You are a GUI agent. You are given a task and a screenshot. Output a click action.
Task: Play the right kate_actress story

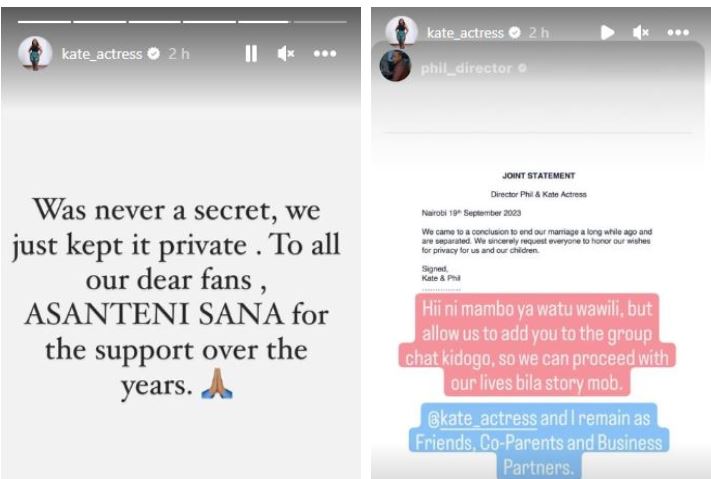point(608,32)
